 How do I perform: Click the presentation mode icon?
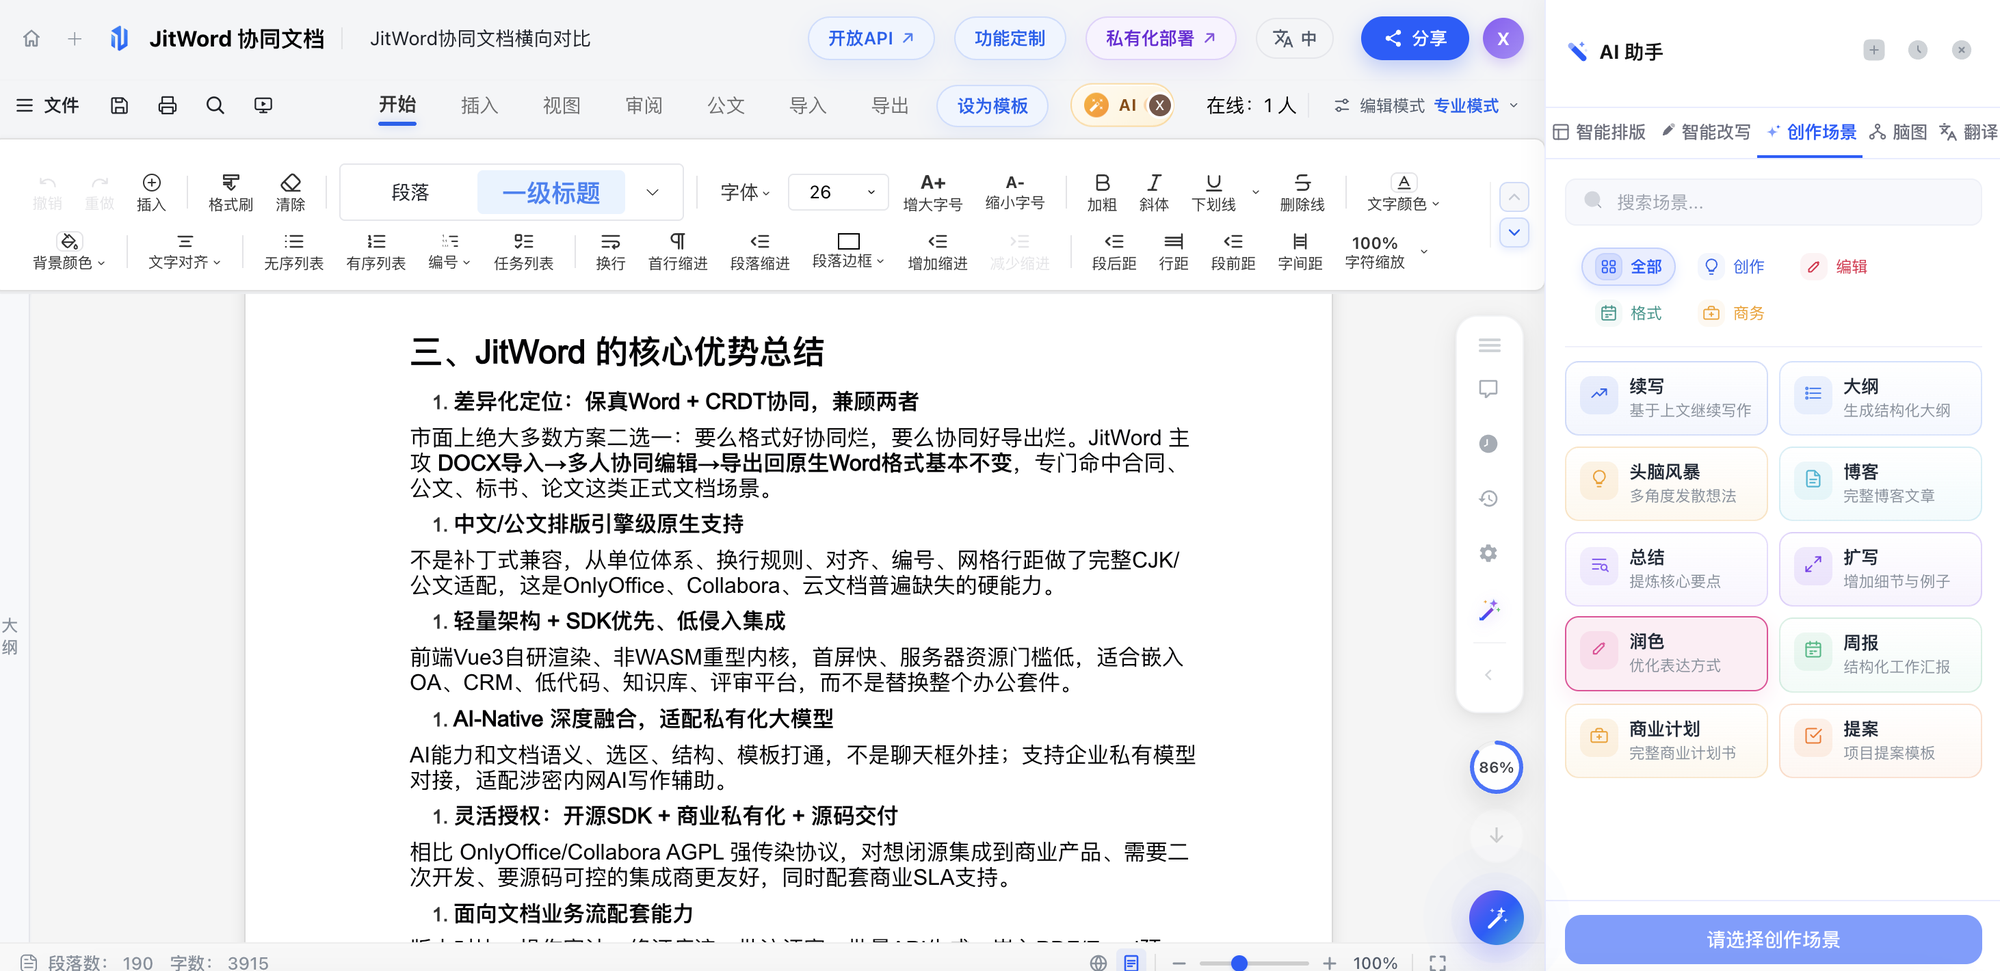(263, 105)
